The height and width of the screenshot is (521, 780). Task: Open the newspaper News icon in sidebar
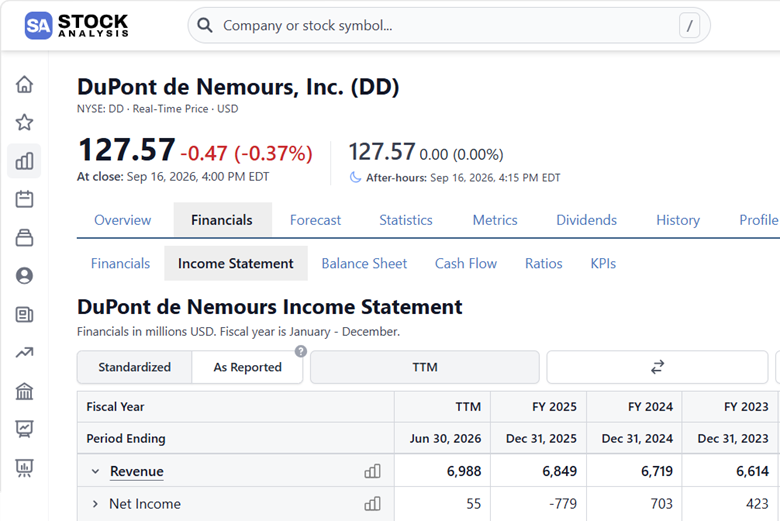[24, 314]
